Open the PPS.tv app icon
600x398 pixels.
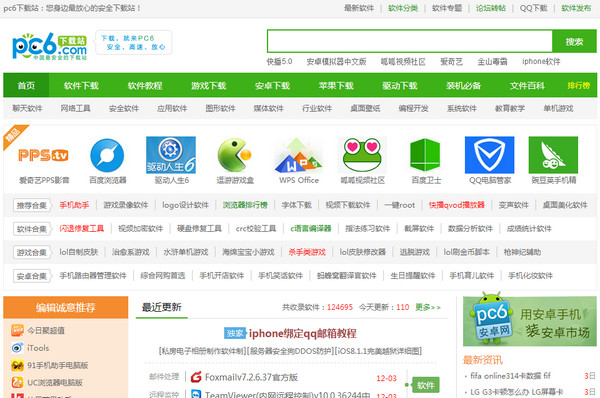click(43, 155)
